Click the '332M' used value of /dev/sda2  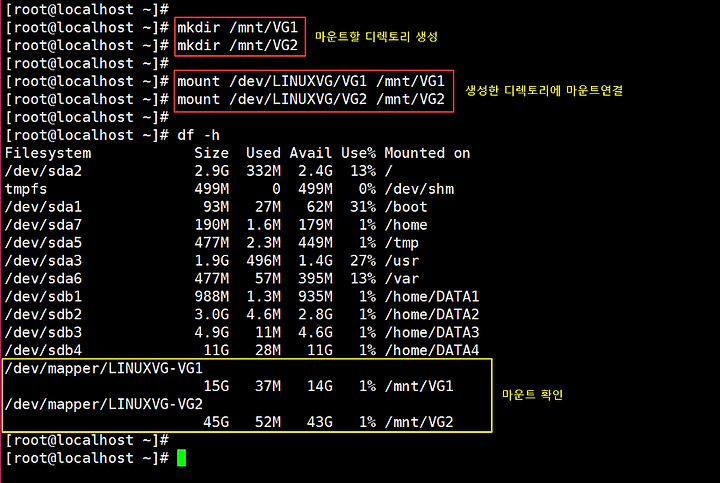263,171
